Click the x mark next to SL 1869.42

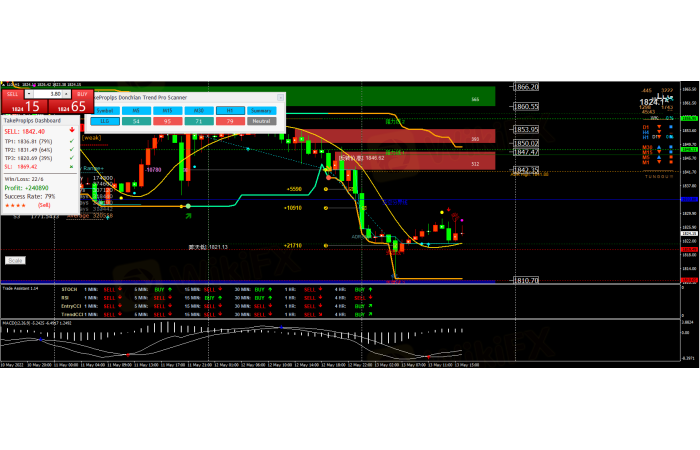[x=72, y=167]
